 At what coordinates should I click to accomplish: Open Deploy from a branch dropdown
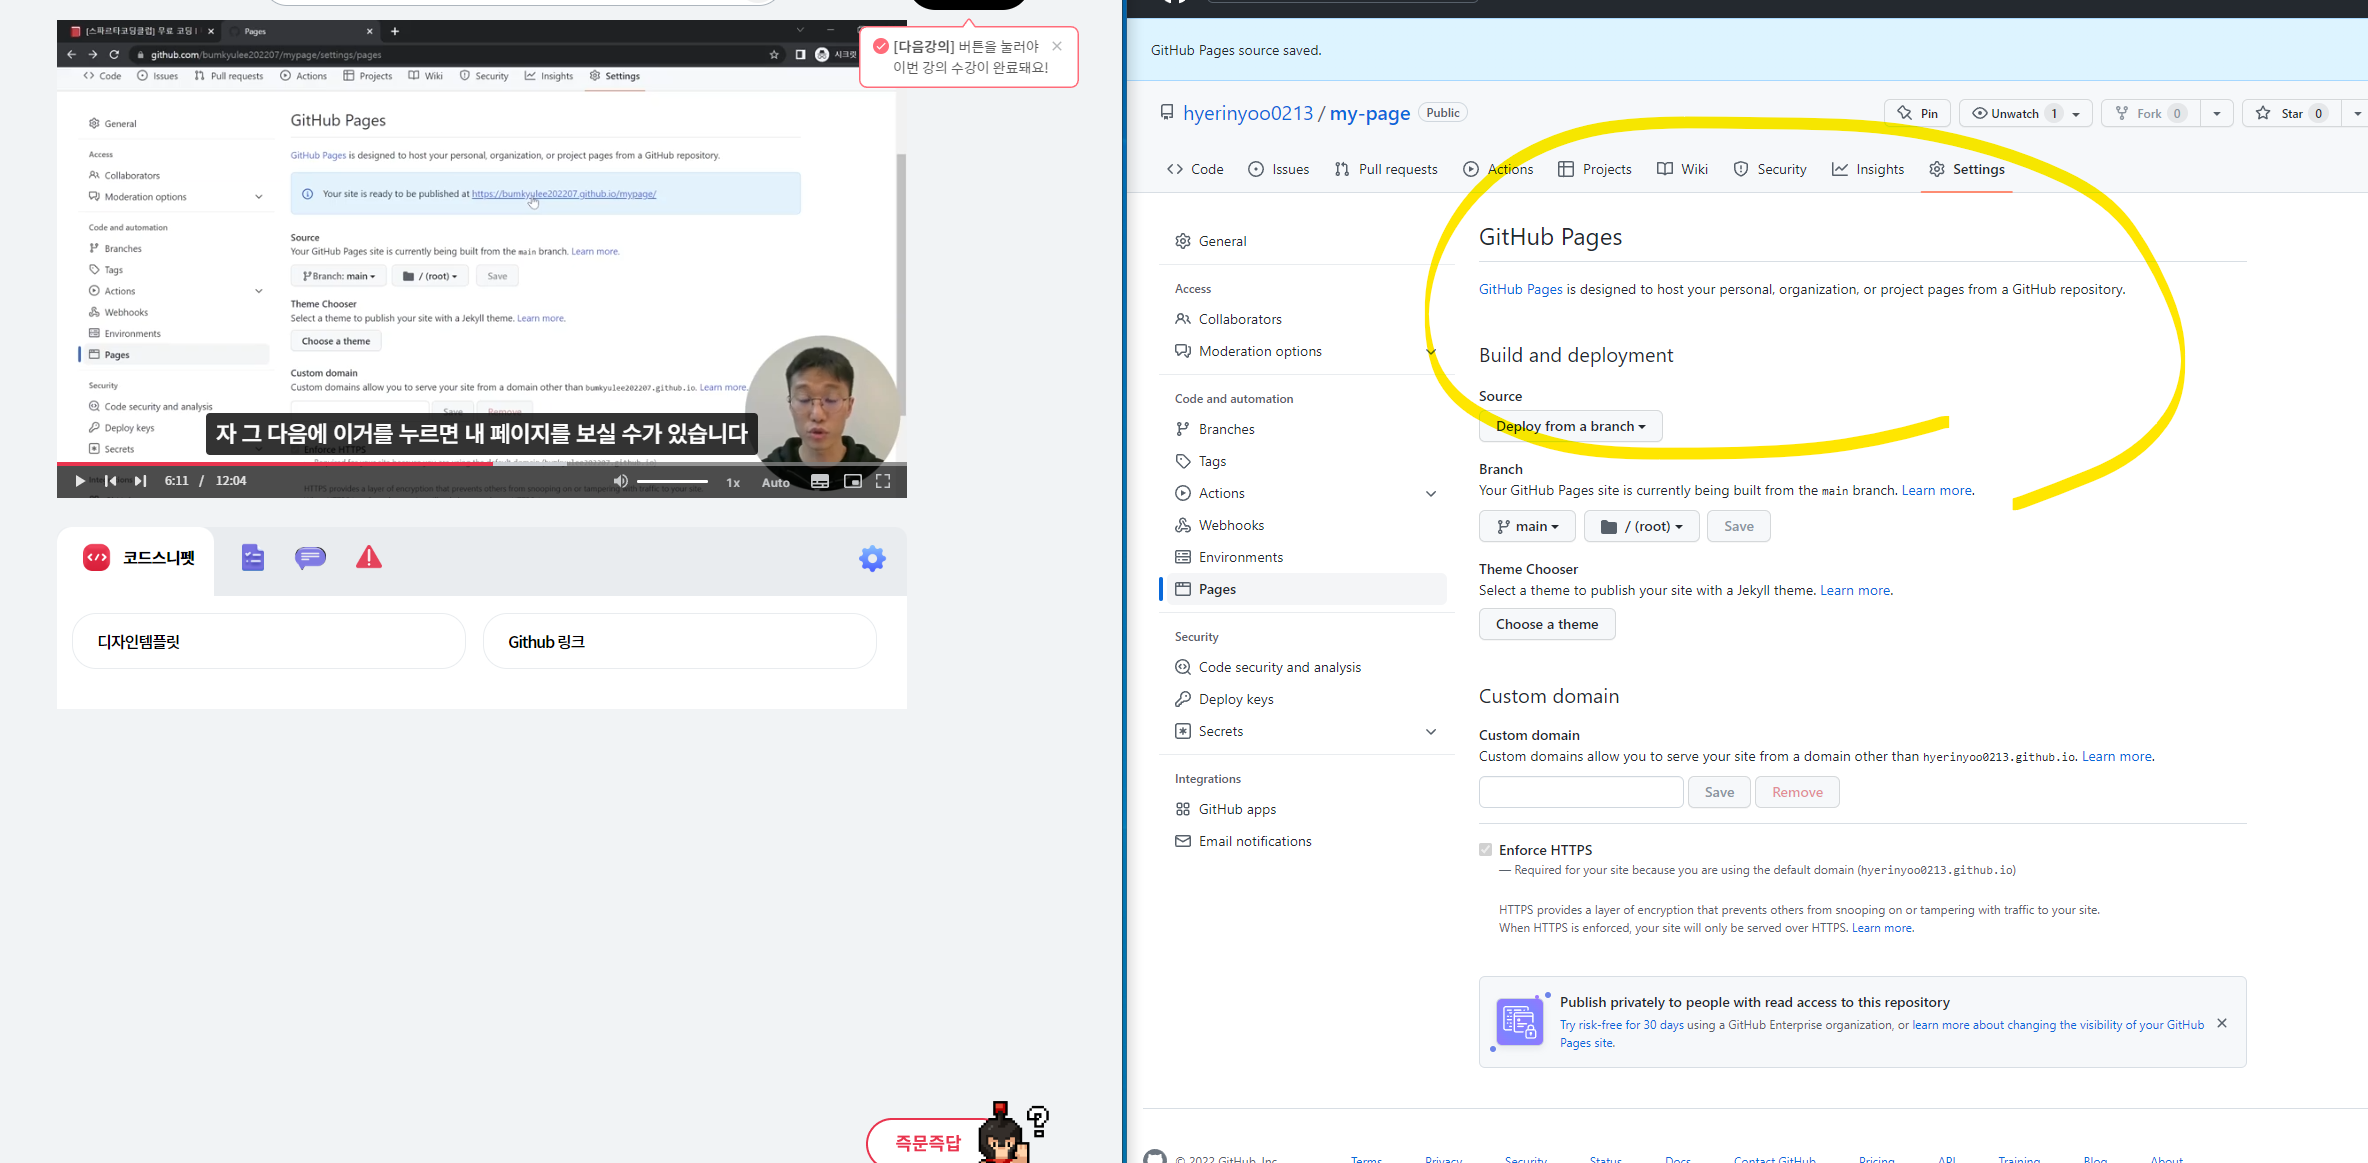point(1570,426)
